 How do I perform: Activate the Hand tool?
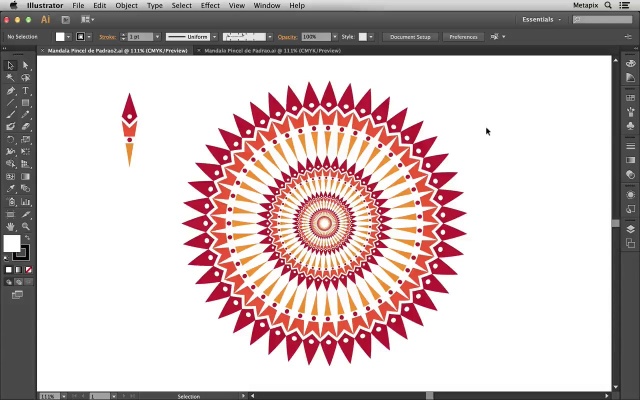click(x=10, y=227)
